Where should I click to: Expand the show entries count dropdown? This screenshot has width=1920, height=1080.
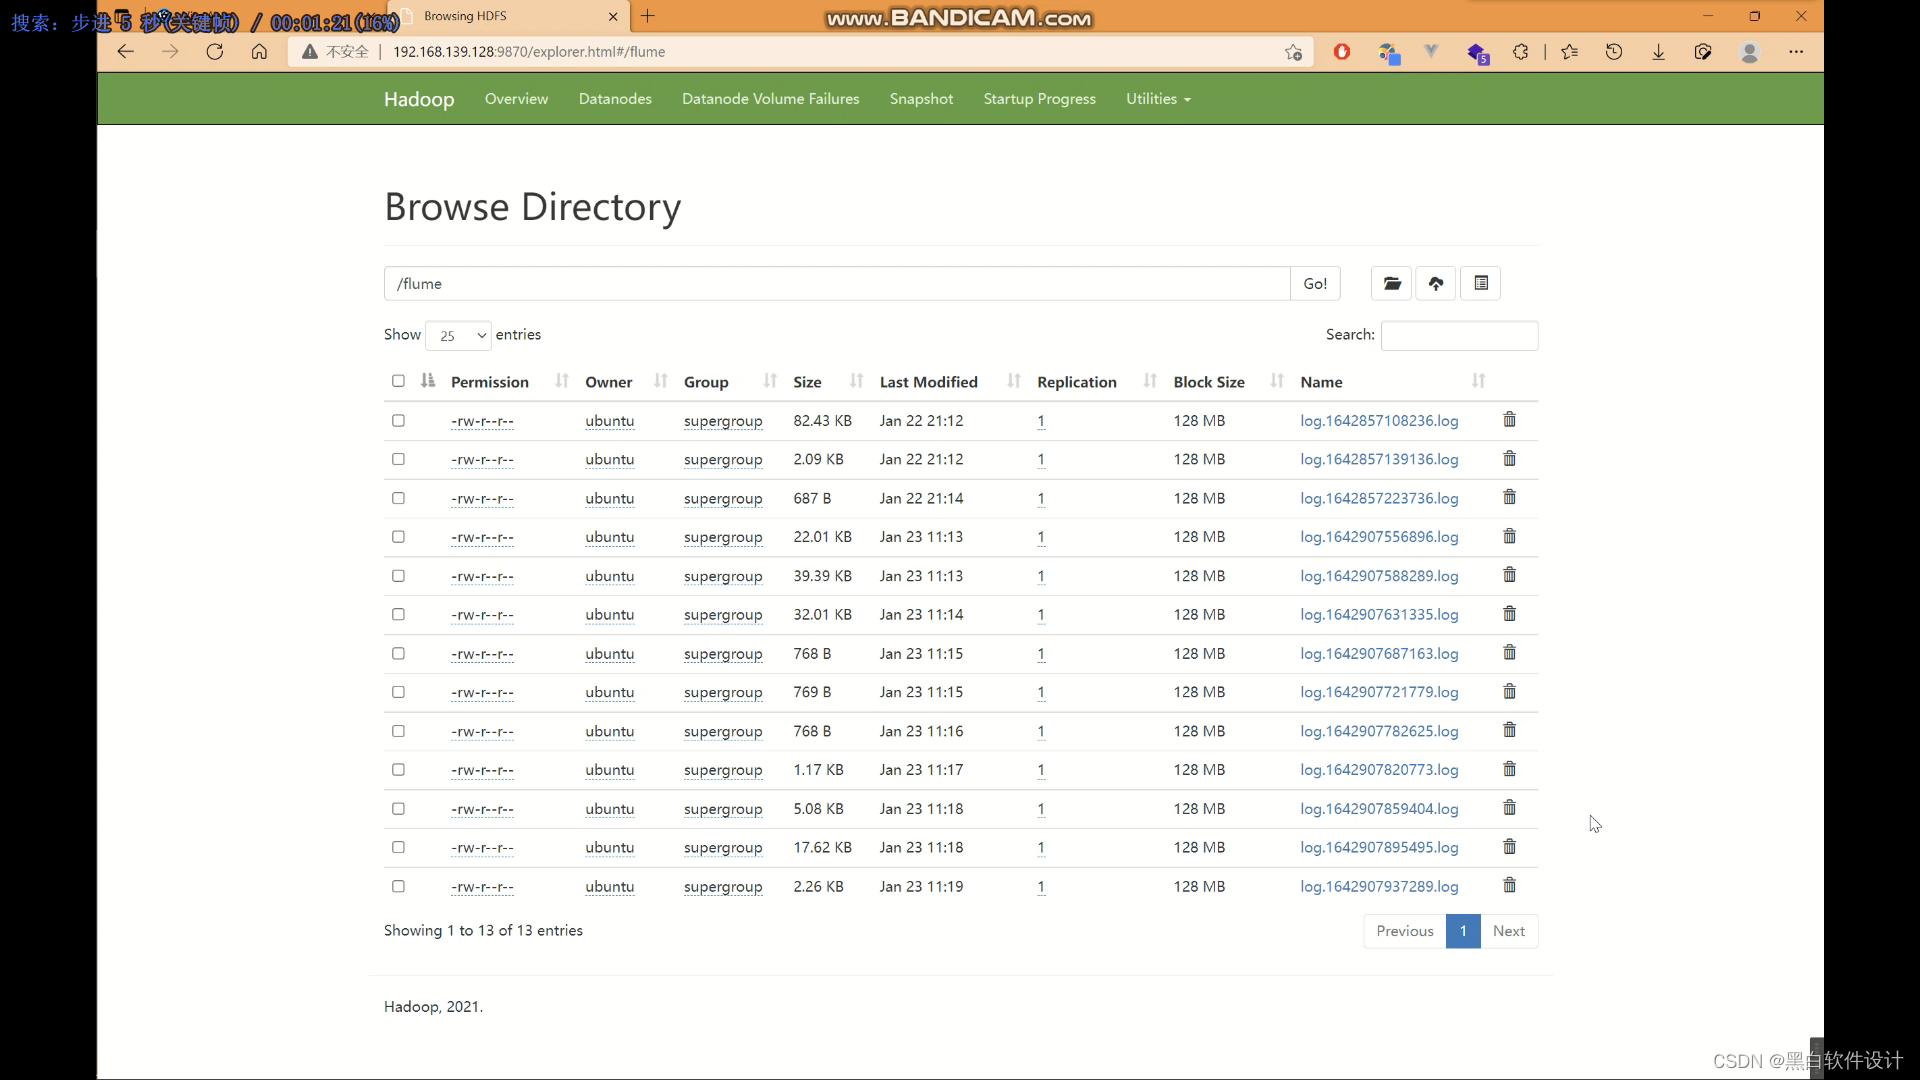pos(456,335)
